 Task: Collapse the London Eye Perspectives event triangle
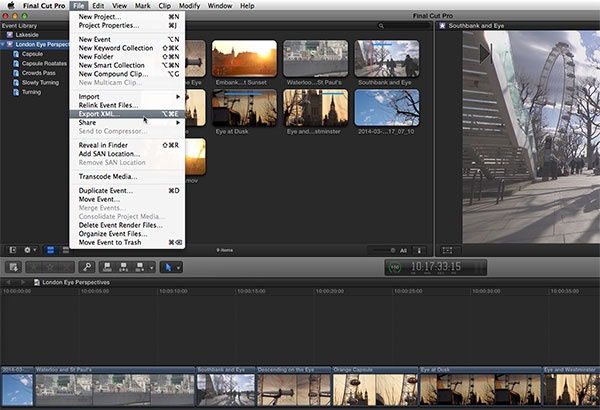pyautogui.click(x=3, y=44)
